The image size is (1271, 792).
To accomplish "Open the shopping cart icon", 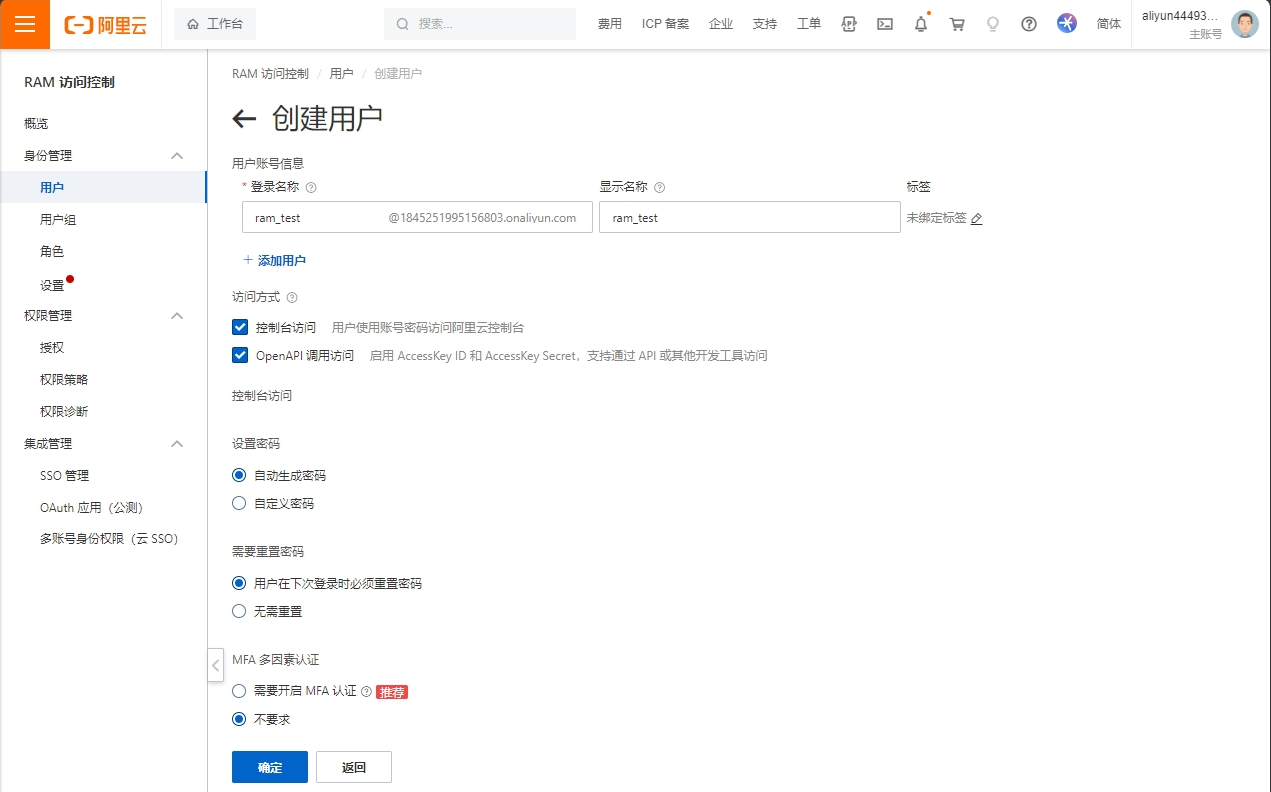I will pos(957,24).
